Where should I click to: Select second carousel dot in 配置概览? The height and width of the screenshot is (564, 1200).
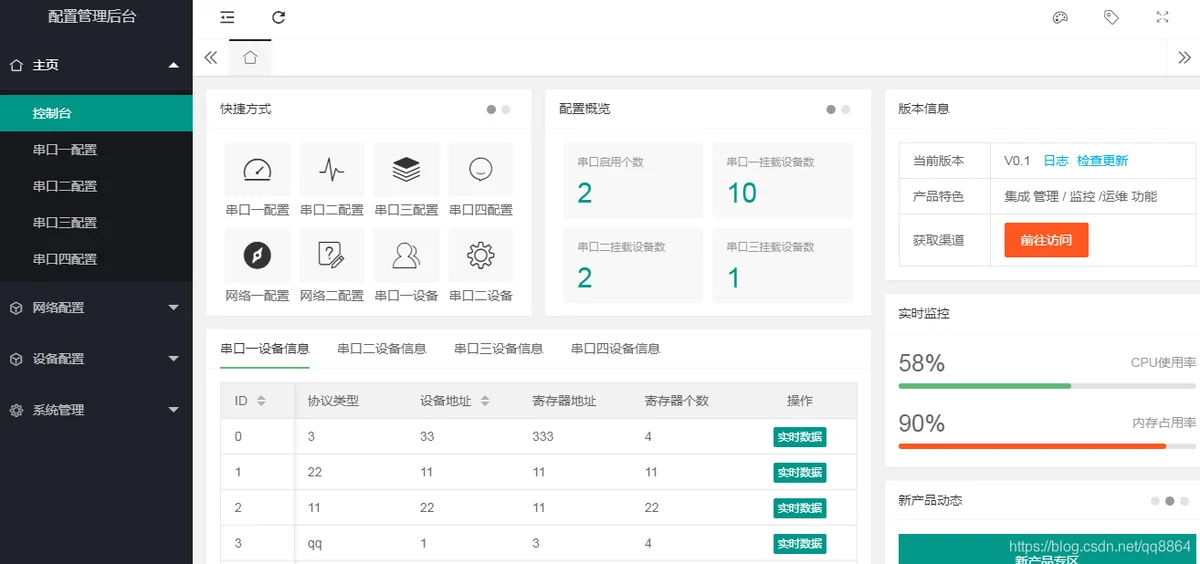846,110
